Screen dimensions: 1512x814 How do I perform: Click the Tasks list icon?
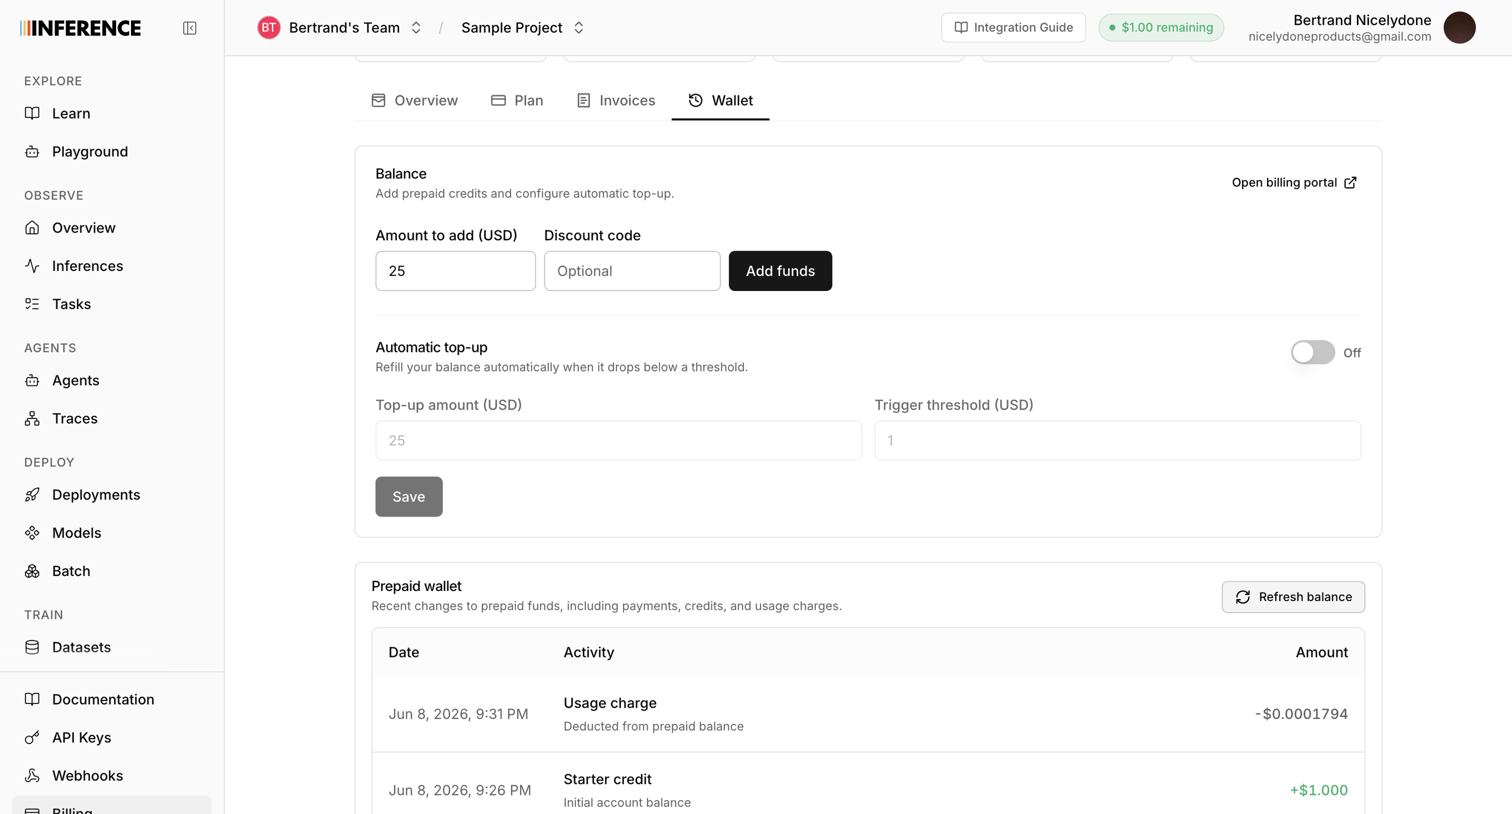pyautogui.click(x=32, y=304)
